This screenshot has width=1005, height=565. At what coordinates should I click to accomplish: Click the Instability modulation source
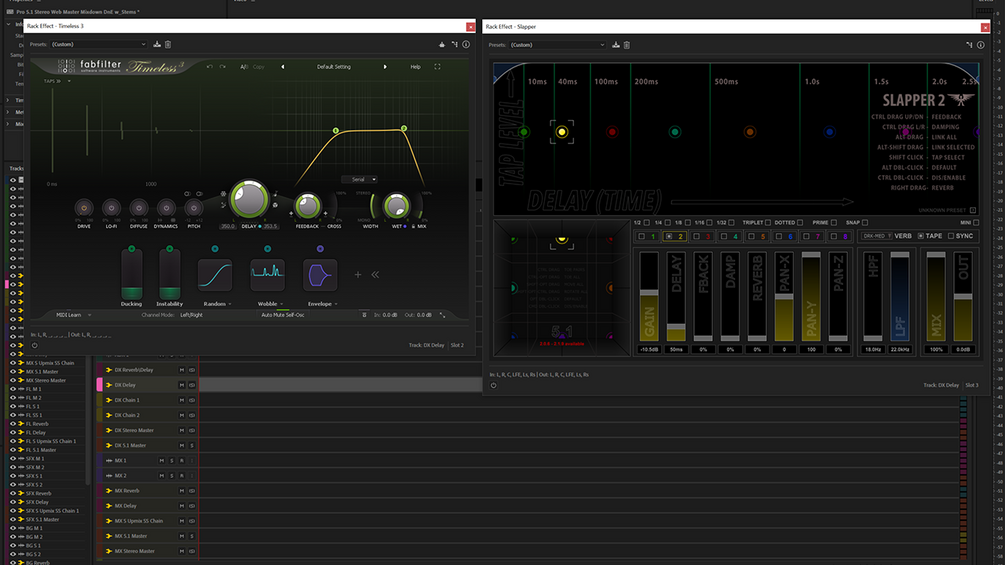(x=169, y=274)
